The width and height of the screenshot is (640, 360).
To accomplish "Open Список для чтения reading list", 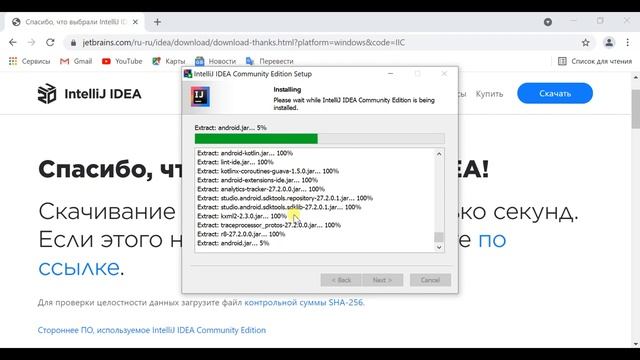I will (595, 61).
